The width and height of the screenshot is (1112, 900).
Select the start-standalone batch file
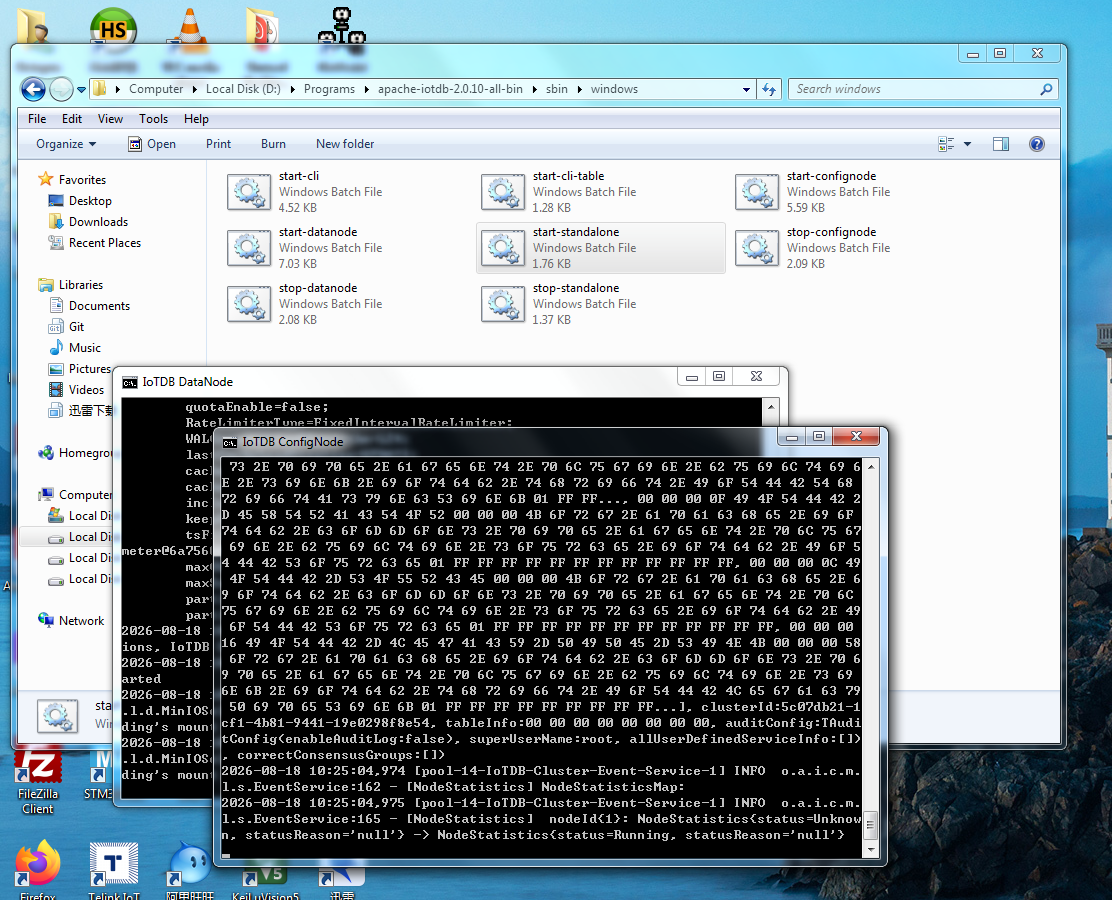pyautogui.click(x=601, y=248)
